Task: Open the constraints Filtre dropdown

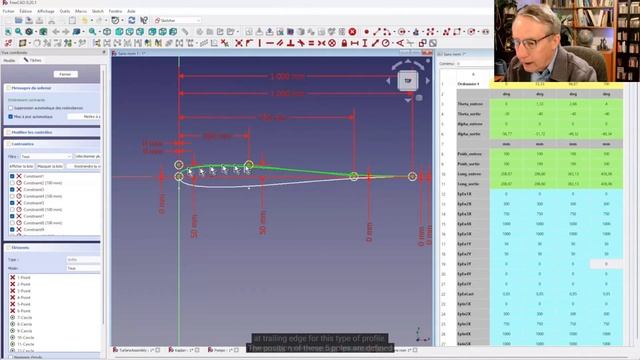Action: tap(46, 156)
